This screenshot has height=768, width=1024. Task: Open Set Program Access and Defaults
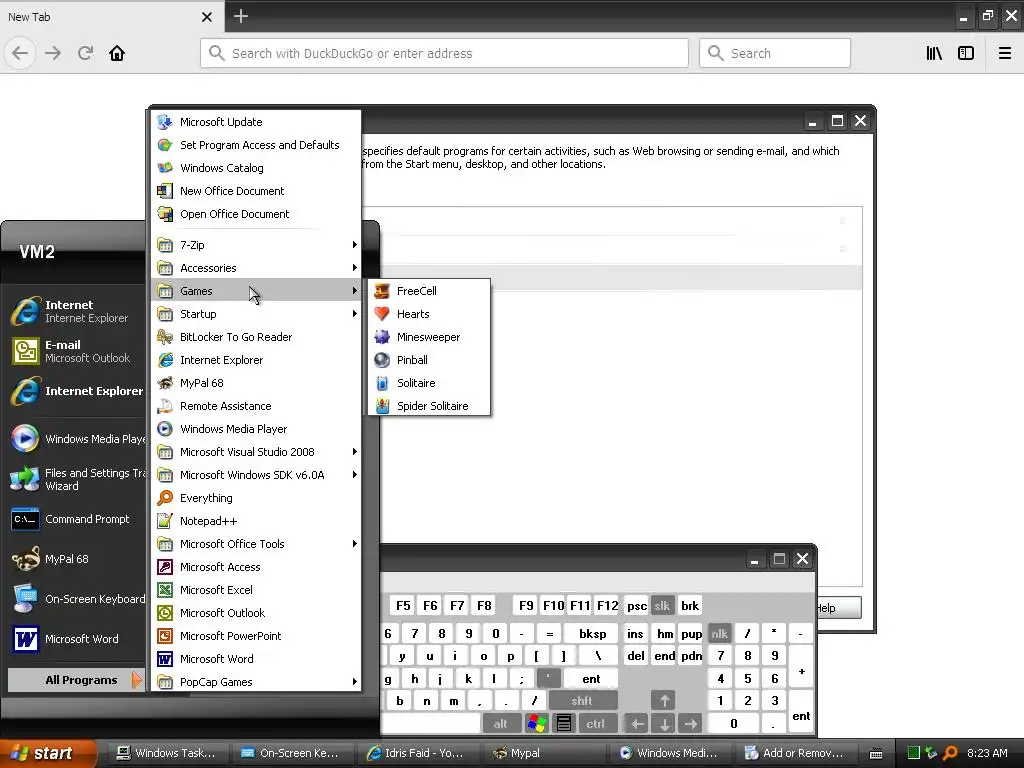256,145
